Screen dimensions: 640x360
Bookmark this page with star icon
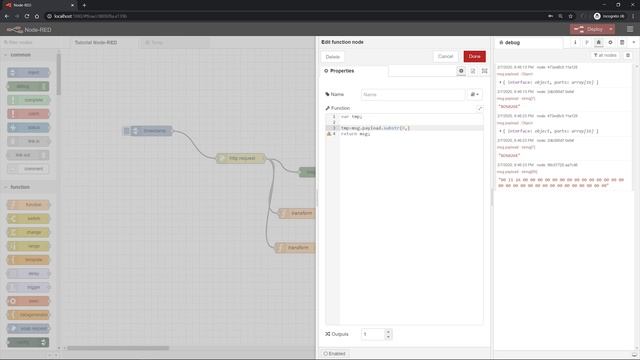click(x=571, y=16)
